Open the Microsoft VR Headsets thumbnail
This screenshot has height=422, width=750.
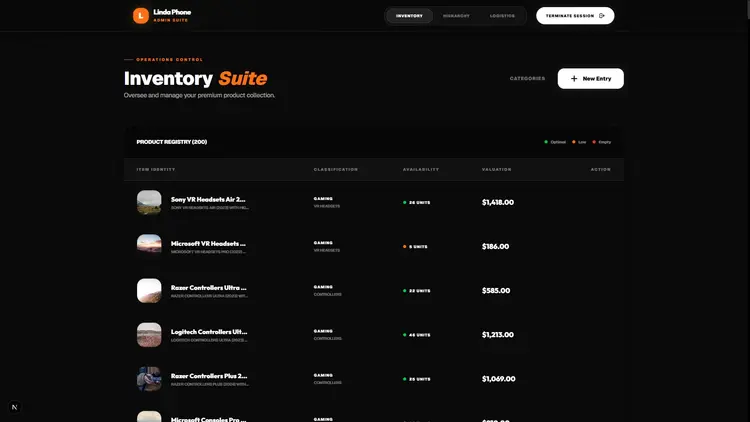coord(149,246)
